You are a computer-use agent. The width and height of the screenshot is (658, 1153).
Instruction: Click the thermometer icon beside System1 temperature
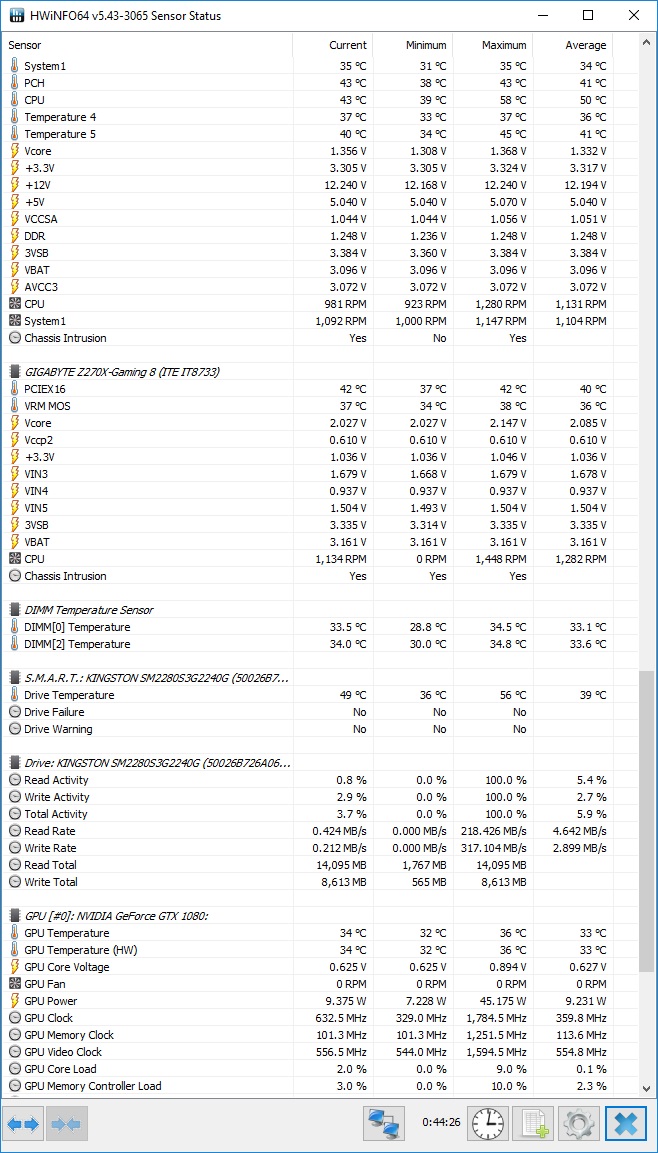[x=15, y=65]
